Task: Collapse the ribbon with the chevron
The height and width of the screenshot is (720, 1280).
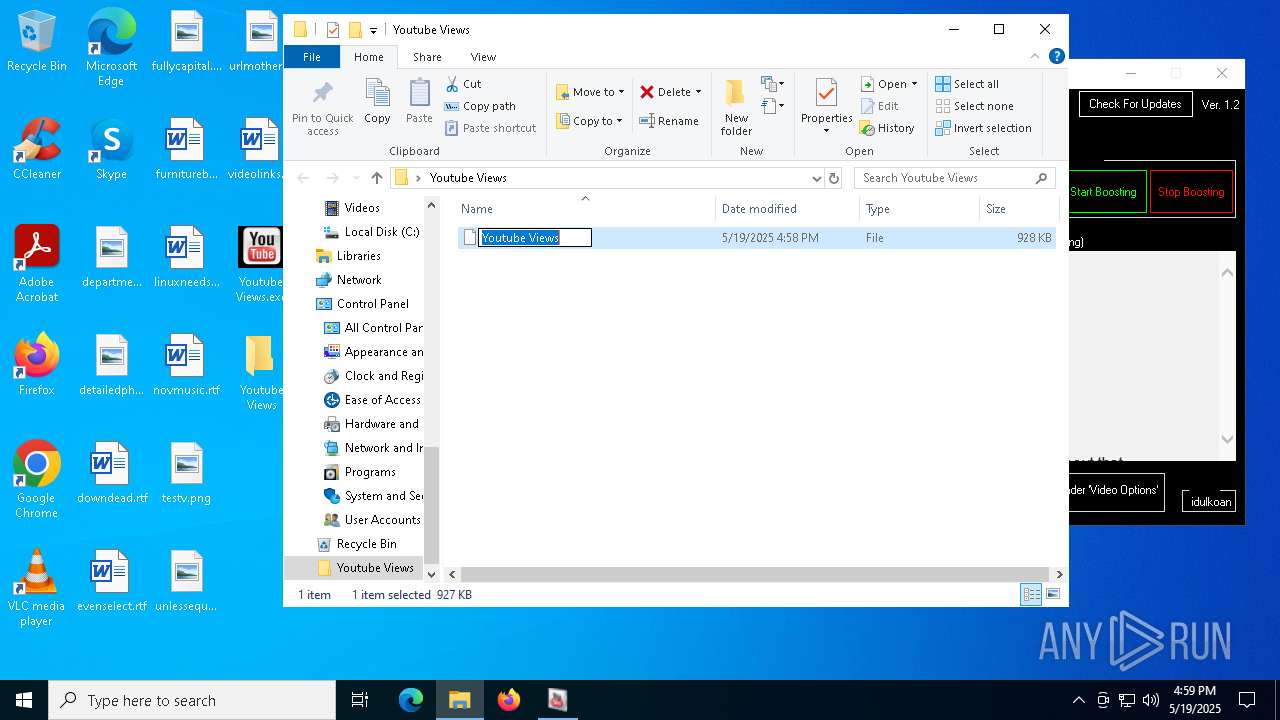Action: click(1035, 57)
